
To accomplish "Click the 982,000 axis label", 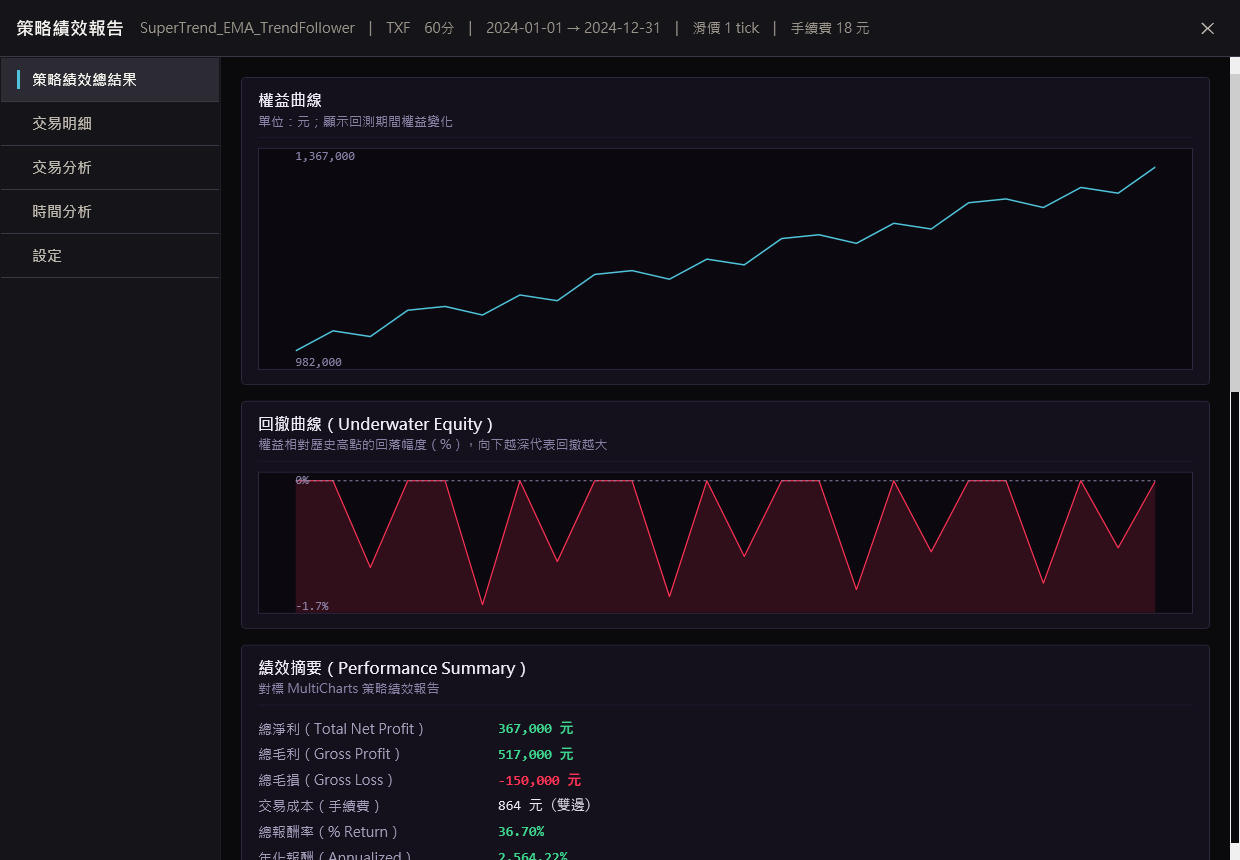I will (x=318, y=362).
